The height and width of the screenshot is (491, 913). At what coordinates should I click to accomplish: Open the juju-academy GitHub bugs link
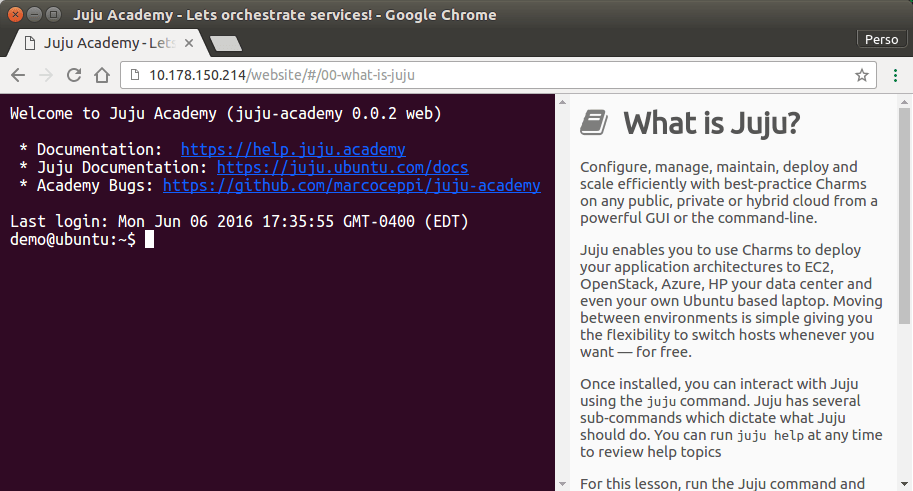tap(351, 185)
